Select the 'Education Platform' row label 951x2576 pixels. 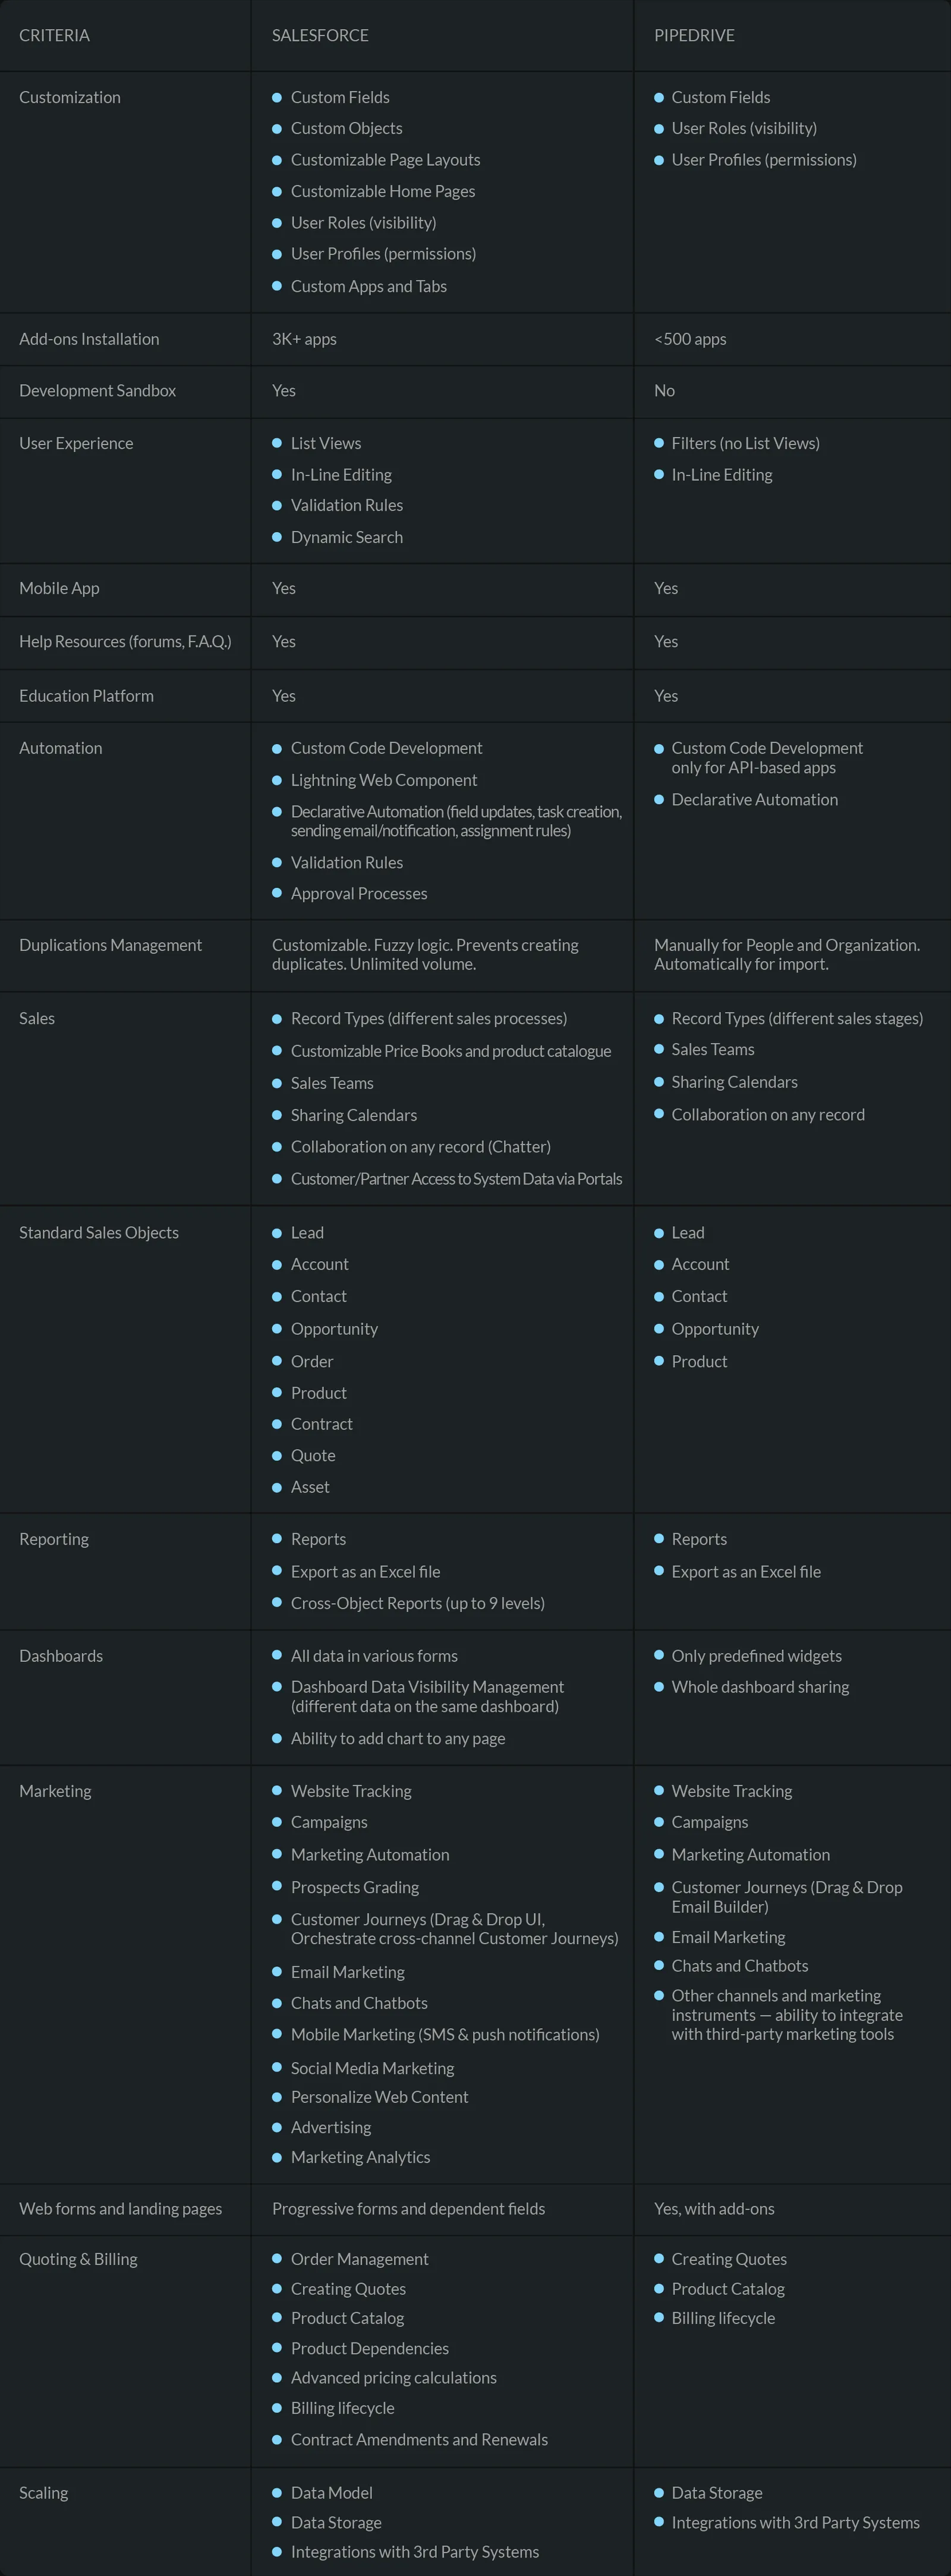86,696
